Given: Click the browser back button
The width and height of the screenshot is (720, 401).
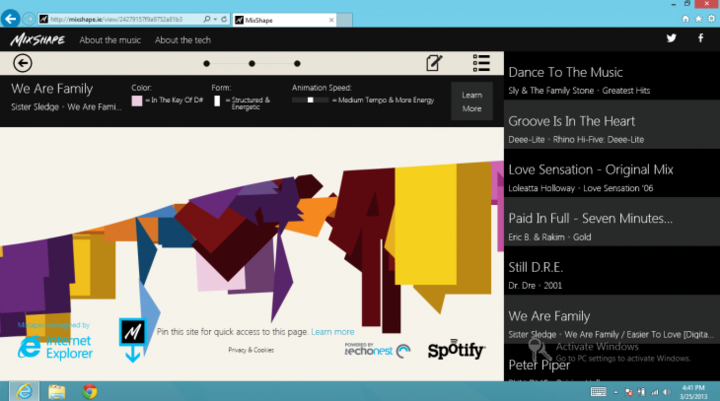Looking at the screenshot, I should tap(11, 19).
